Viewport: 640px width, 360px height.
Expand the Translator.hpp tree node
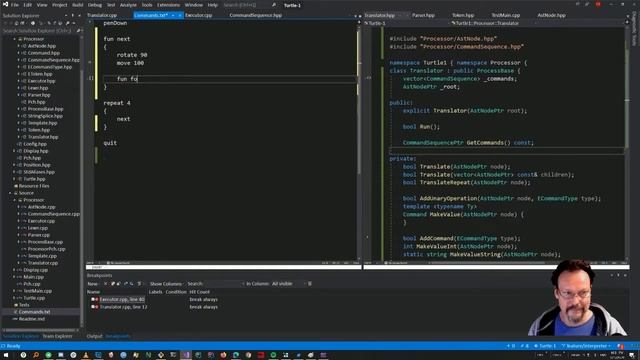(18, 137)
